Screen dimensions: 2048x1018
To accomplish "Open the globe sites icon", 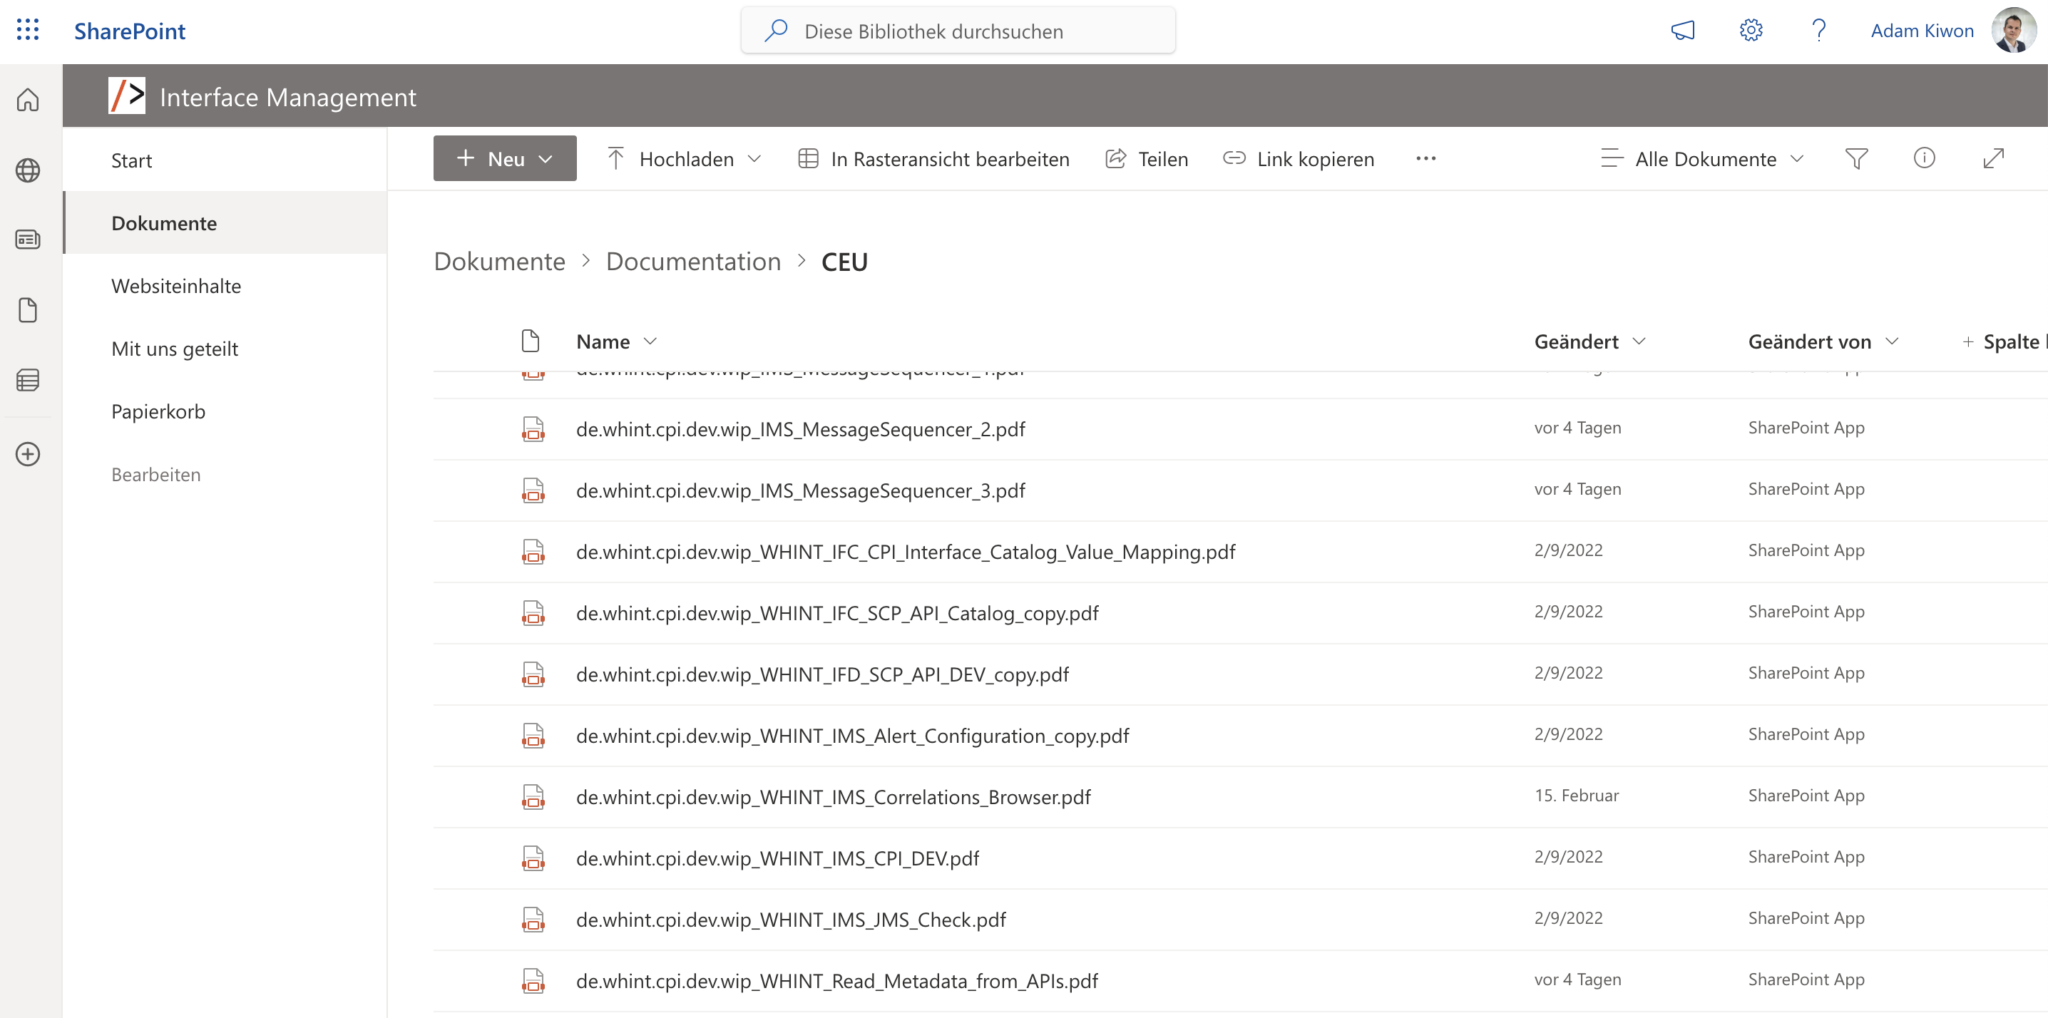I will 28,171.
